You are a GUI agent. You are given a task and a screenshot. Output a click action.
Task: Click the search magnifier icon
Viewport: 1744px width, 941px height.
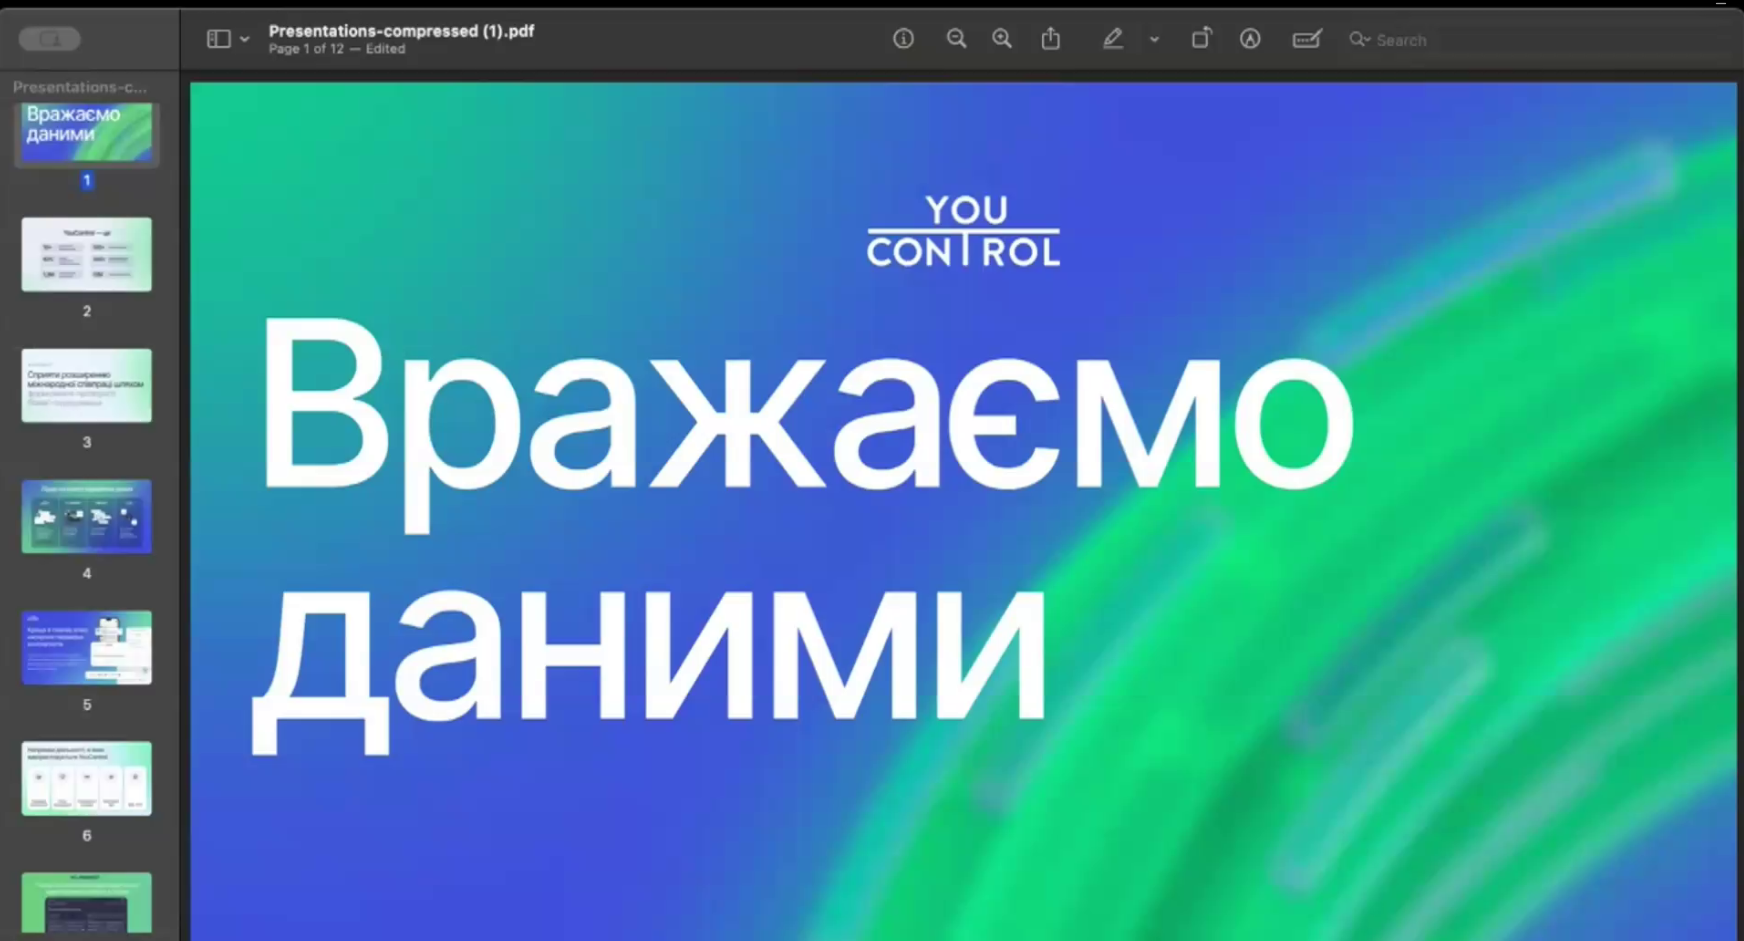pyautogui.click(x=1358, y=40)
